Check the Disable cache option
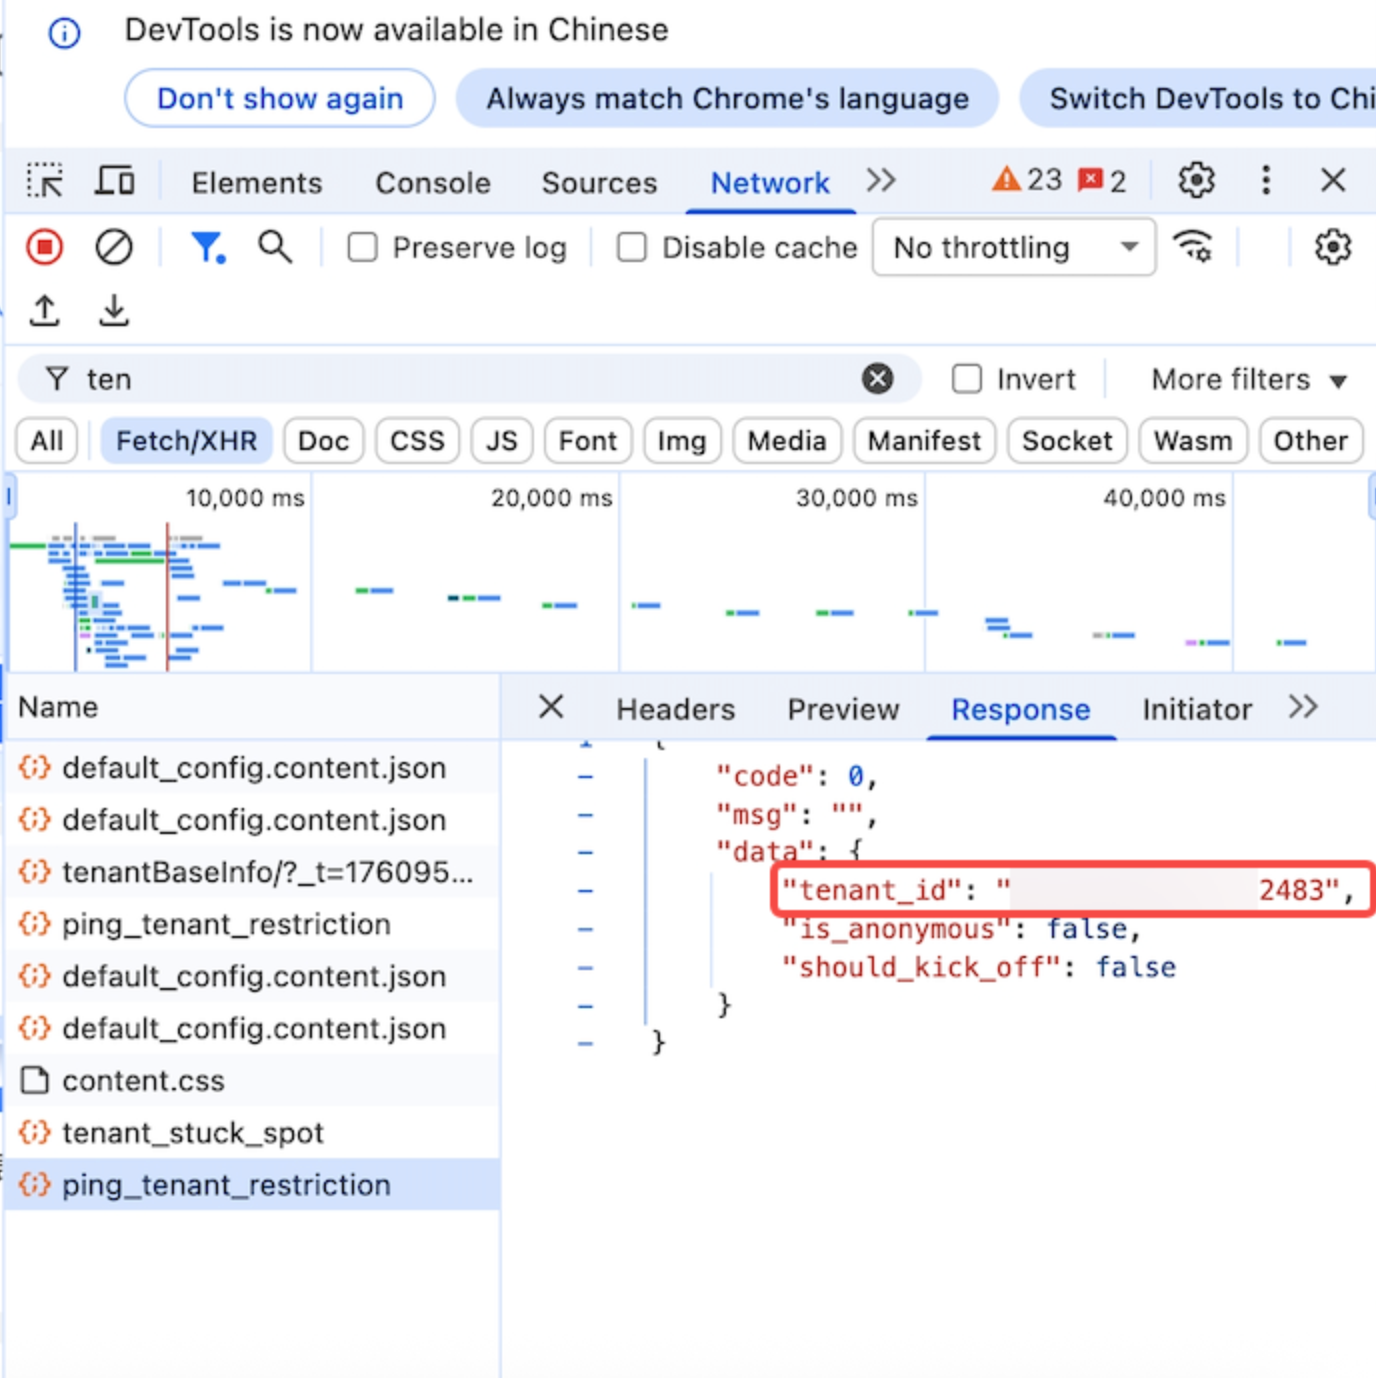 pyautogui.click(x=632, y=247)
